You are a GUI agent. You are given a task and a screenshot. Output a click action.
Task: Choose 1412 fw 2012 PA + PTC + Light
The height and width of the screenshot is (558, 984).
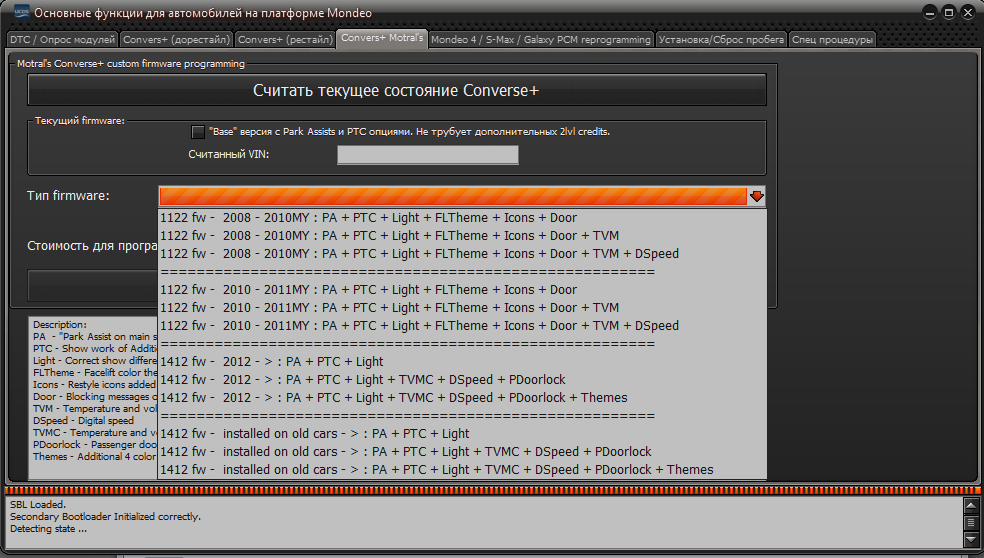462,362
